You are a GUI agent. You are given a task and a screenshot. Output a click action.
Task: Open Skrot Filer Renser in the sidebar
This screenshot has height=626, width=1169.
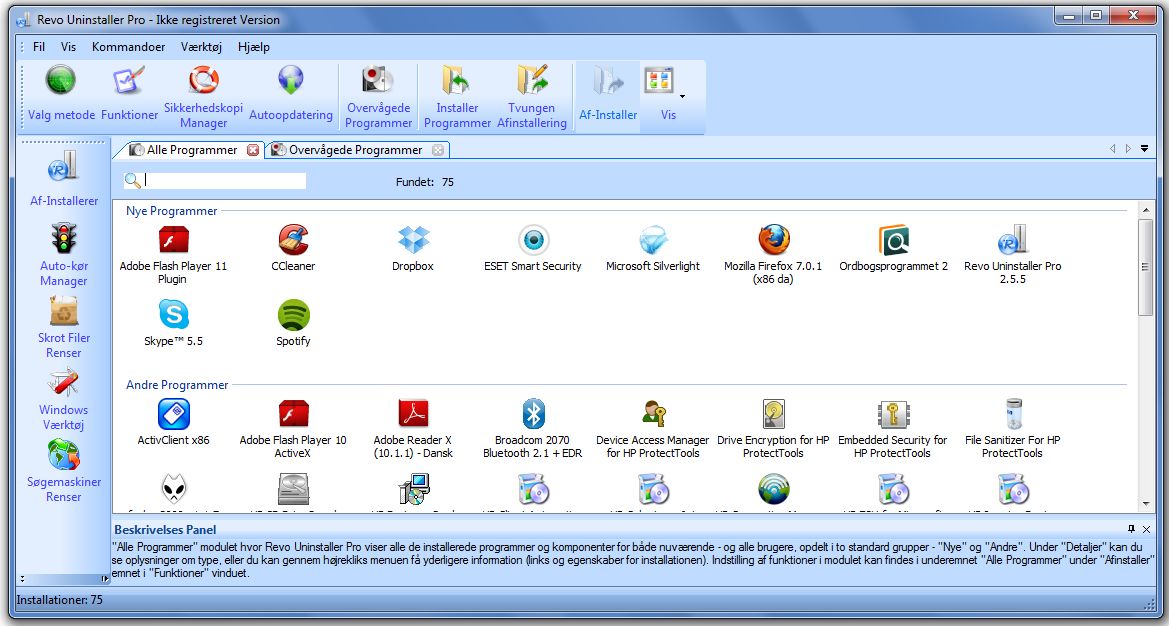[x=64, y=326]
